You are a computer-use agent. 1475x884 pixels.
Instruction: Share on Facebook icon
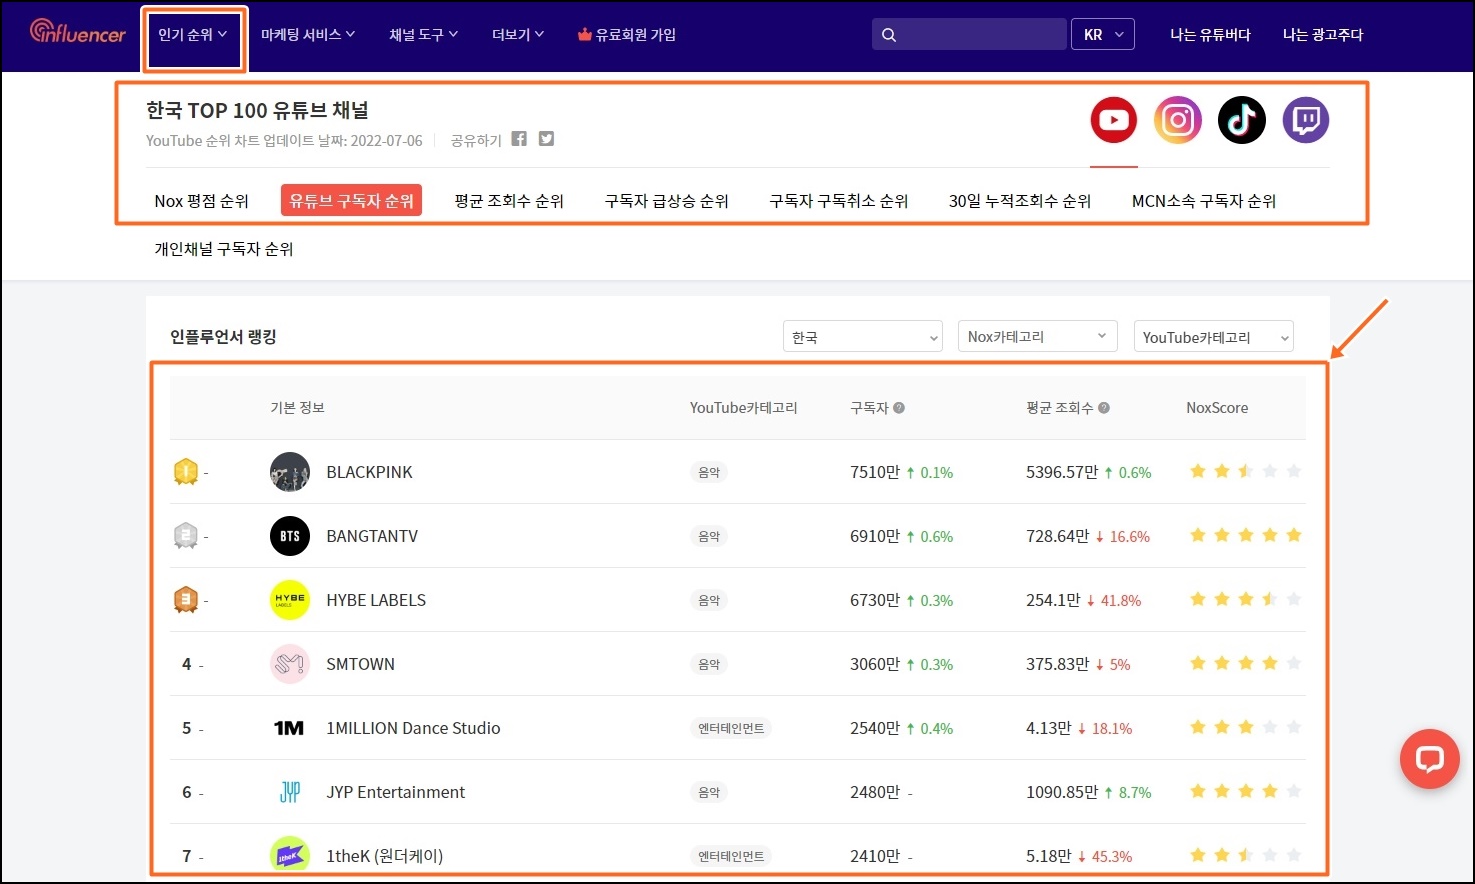point(519,139)
